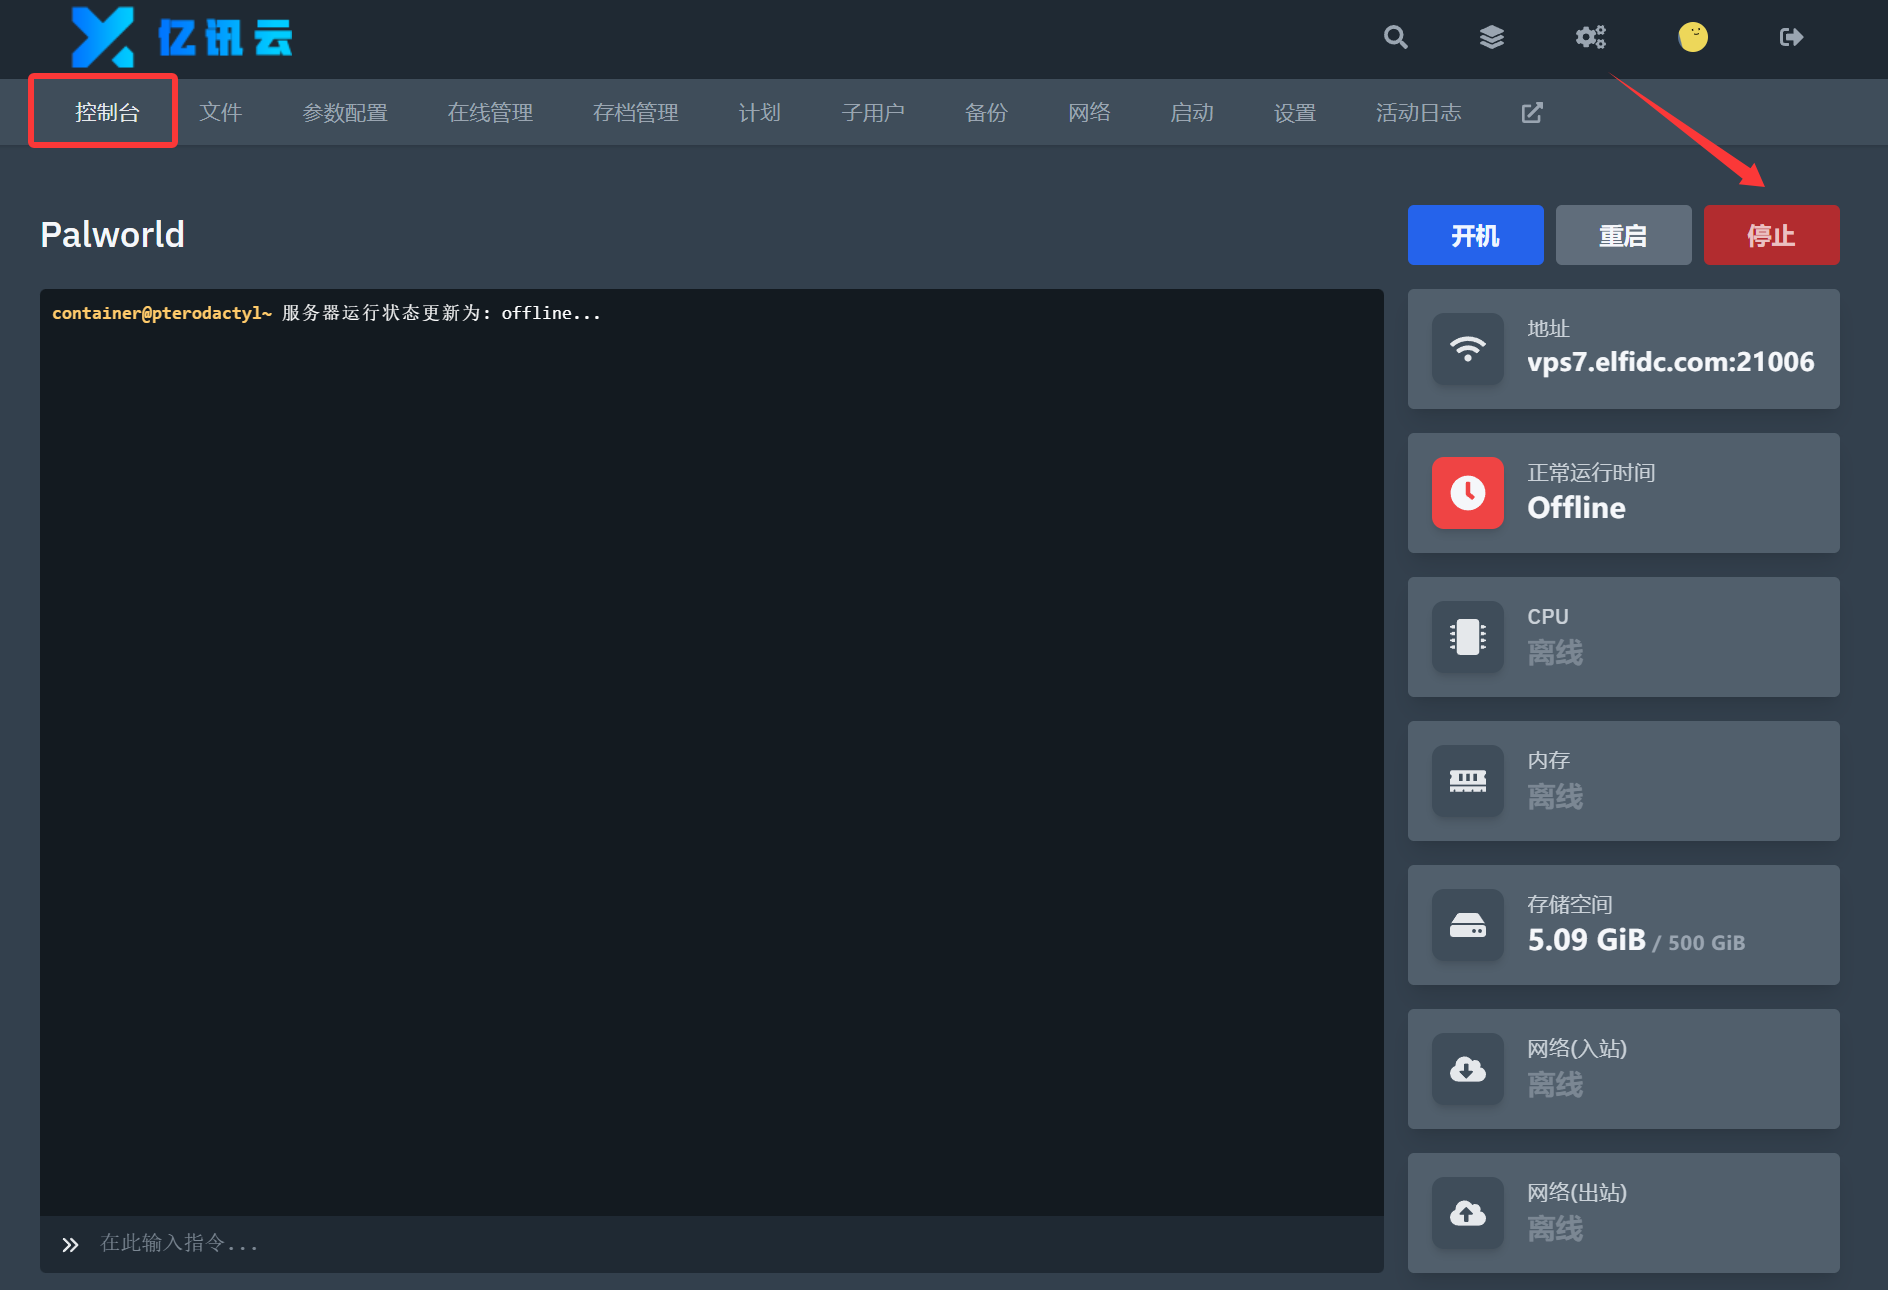Viewport: 1888px width, 1290px height.
Task: Open the 设置 tab
Action: click(x=1295, y=112)
